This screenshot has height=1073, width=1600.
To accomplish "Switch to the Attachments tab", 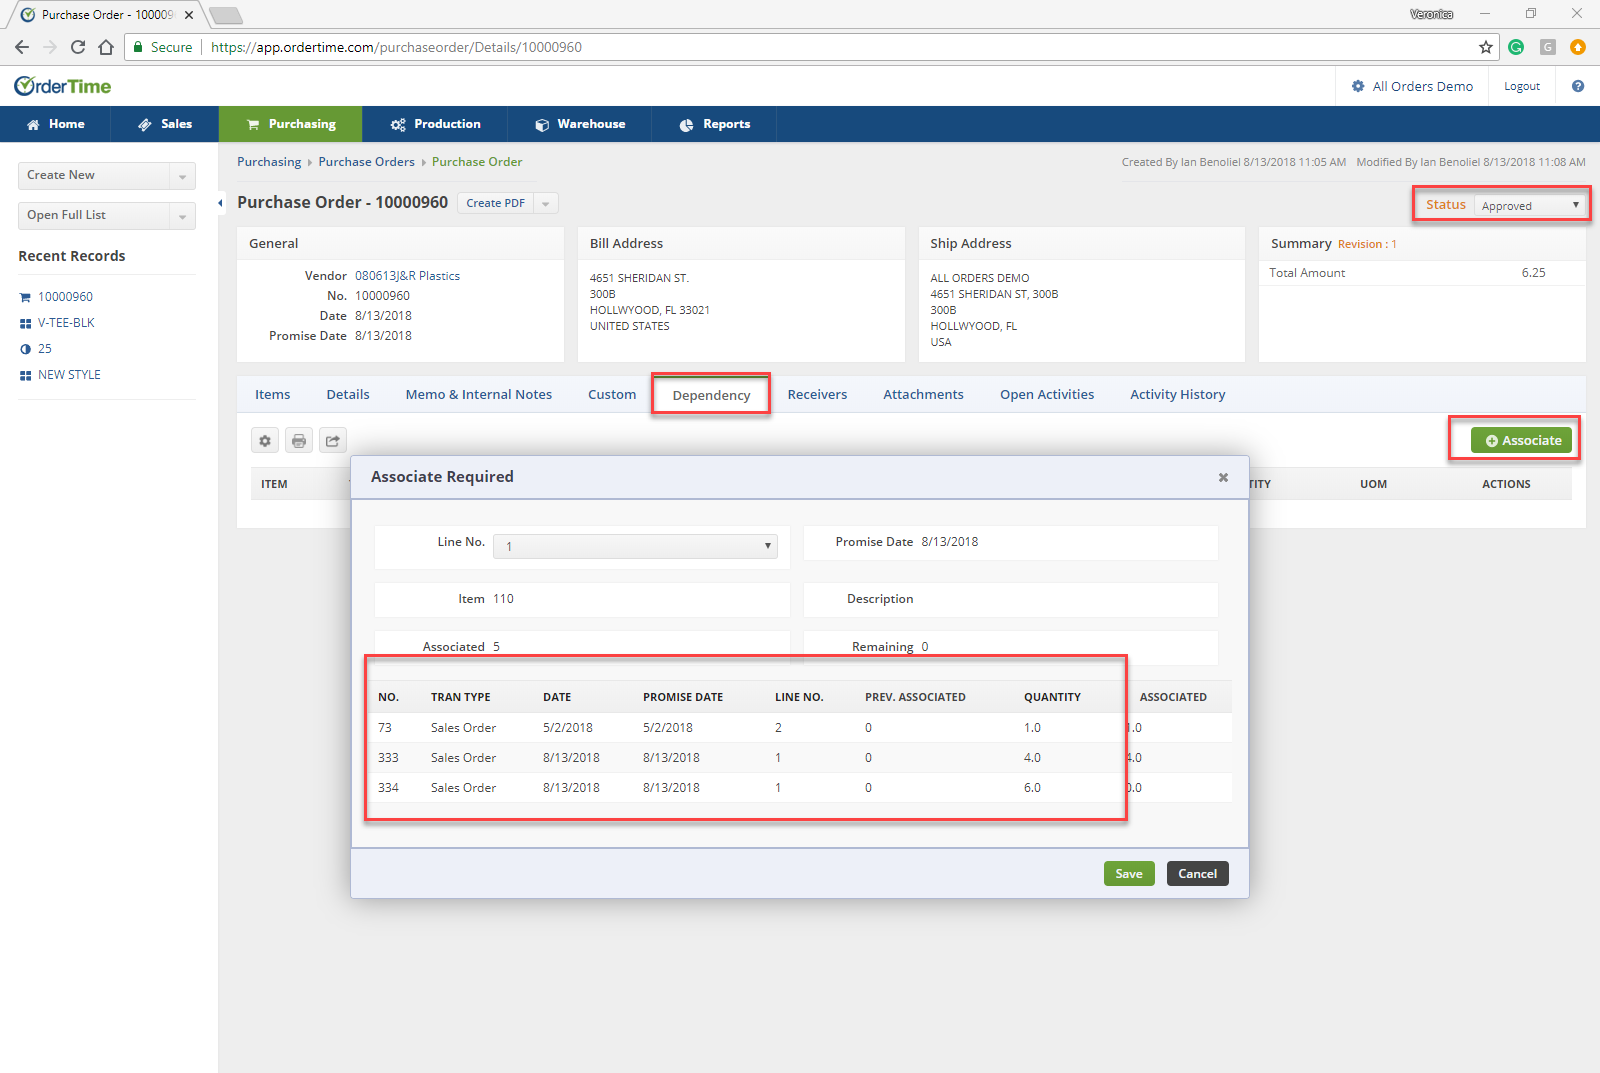I will coord(923,395).
